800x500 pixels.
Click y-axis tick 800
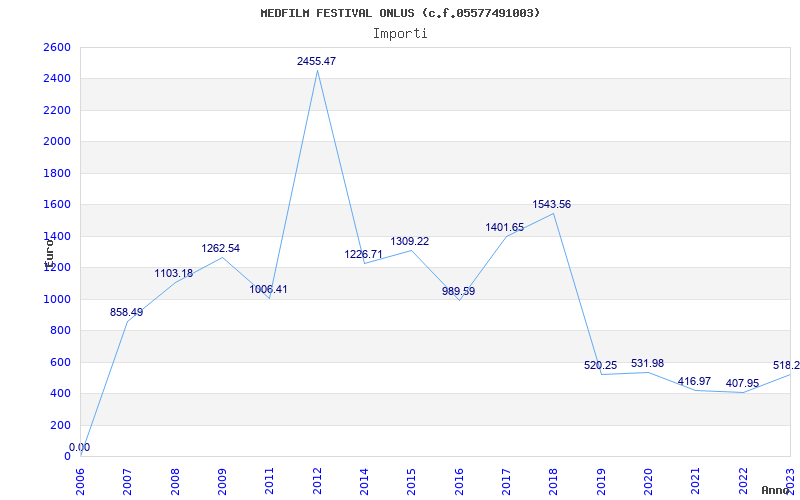(x=60, y=331)
